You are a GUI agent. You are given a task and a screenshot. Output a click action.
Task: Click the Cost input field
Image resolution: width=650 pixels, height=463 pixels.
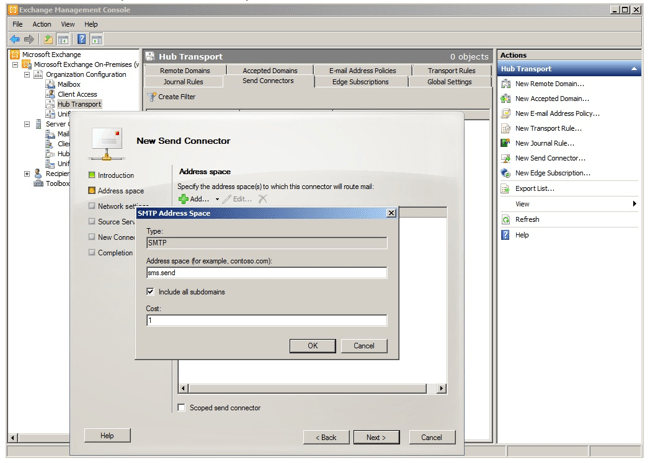click(267, 320)
